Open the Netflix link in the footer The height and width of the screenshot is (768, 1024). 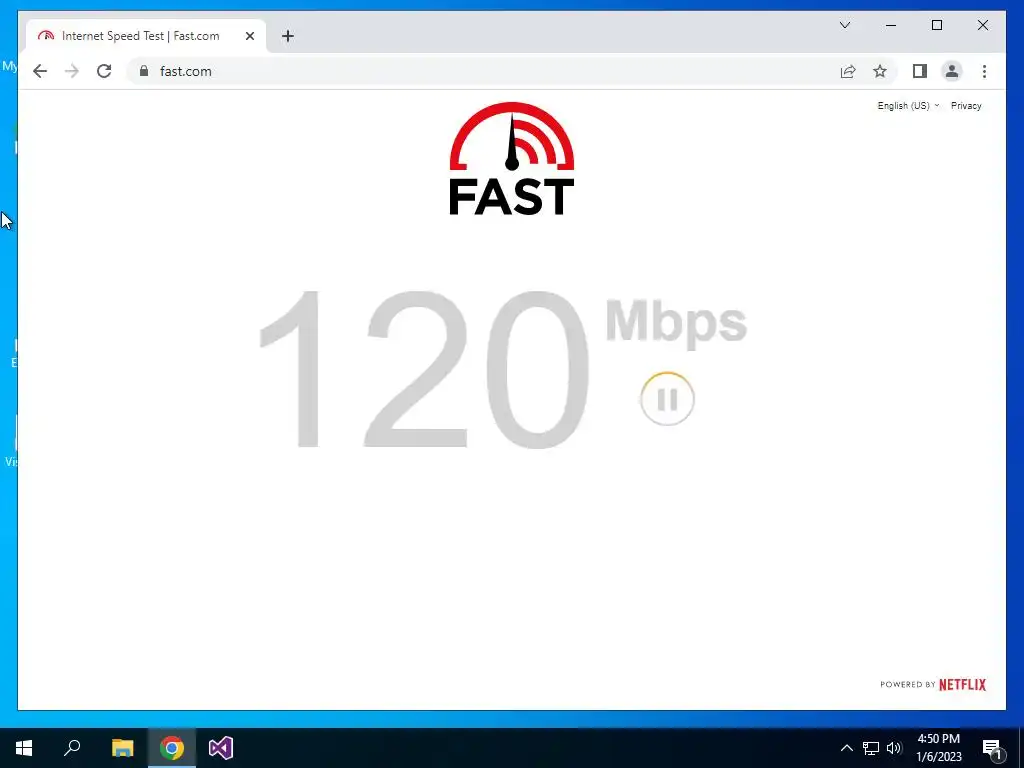point(962,684)
